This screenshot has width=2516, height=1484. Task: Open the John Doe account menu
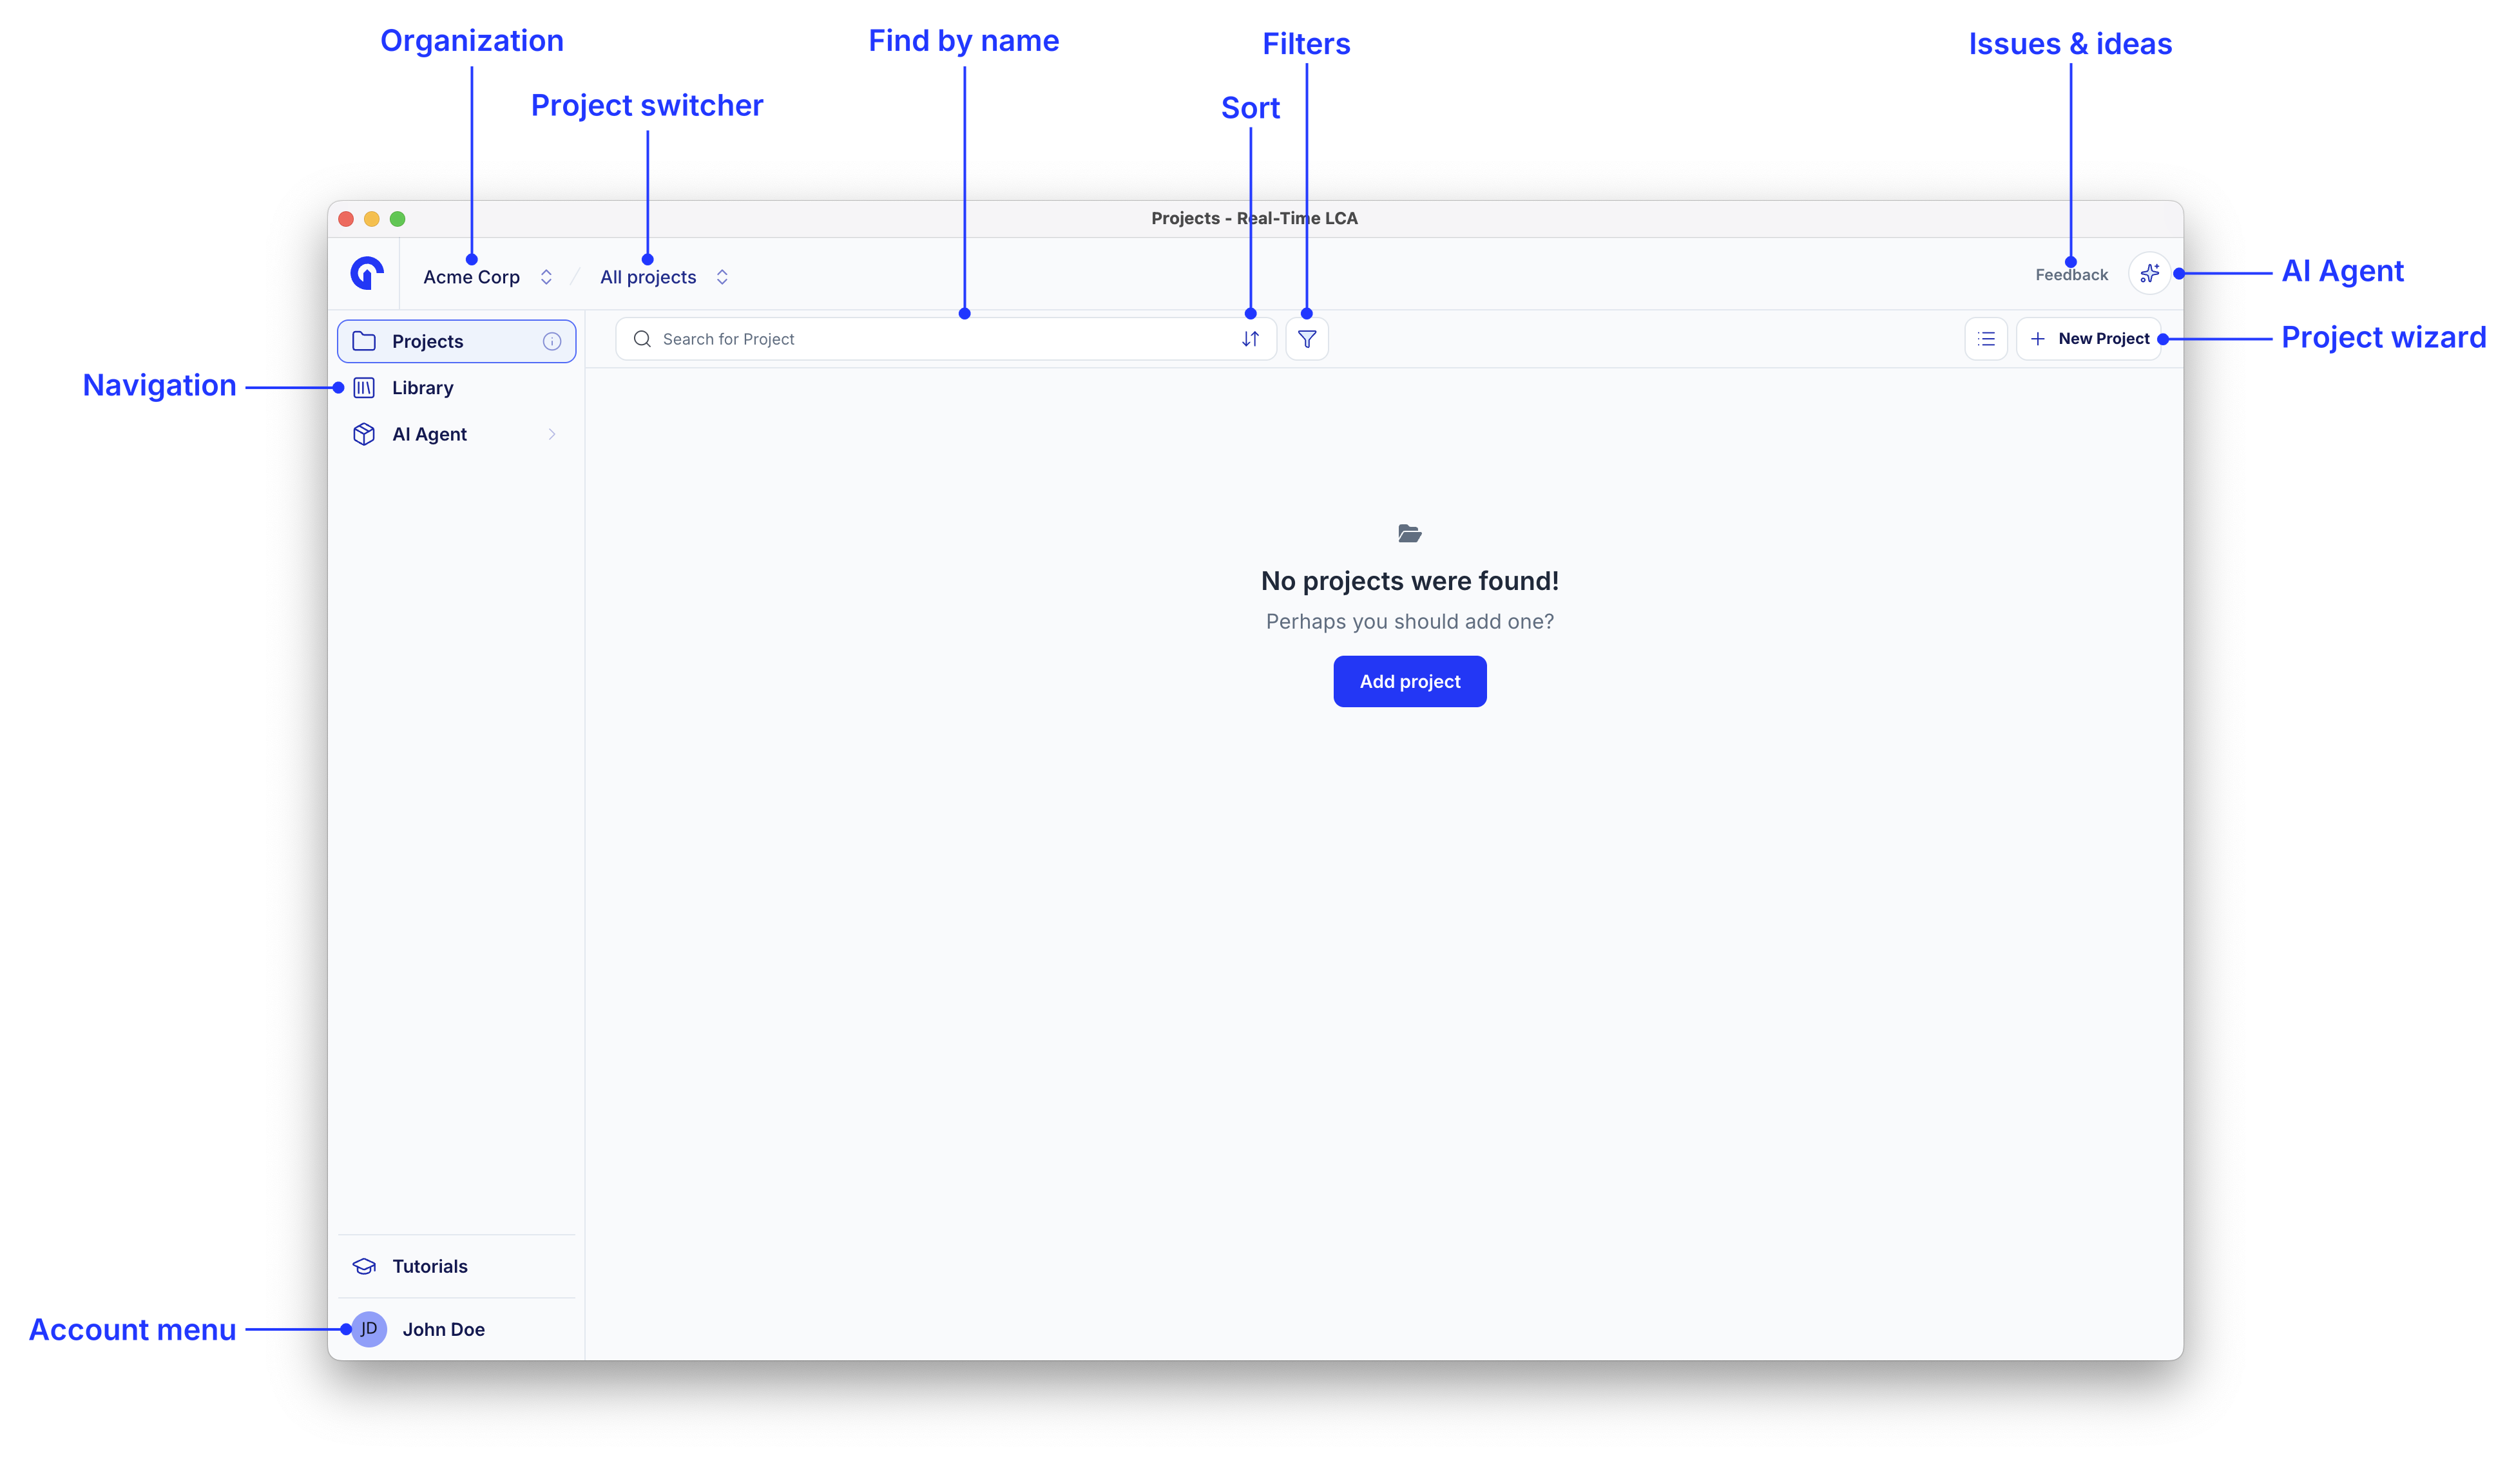457,1329
